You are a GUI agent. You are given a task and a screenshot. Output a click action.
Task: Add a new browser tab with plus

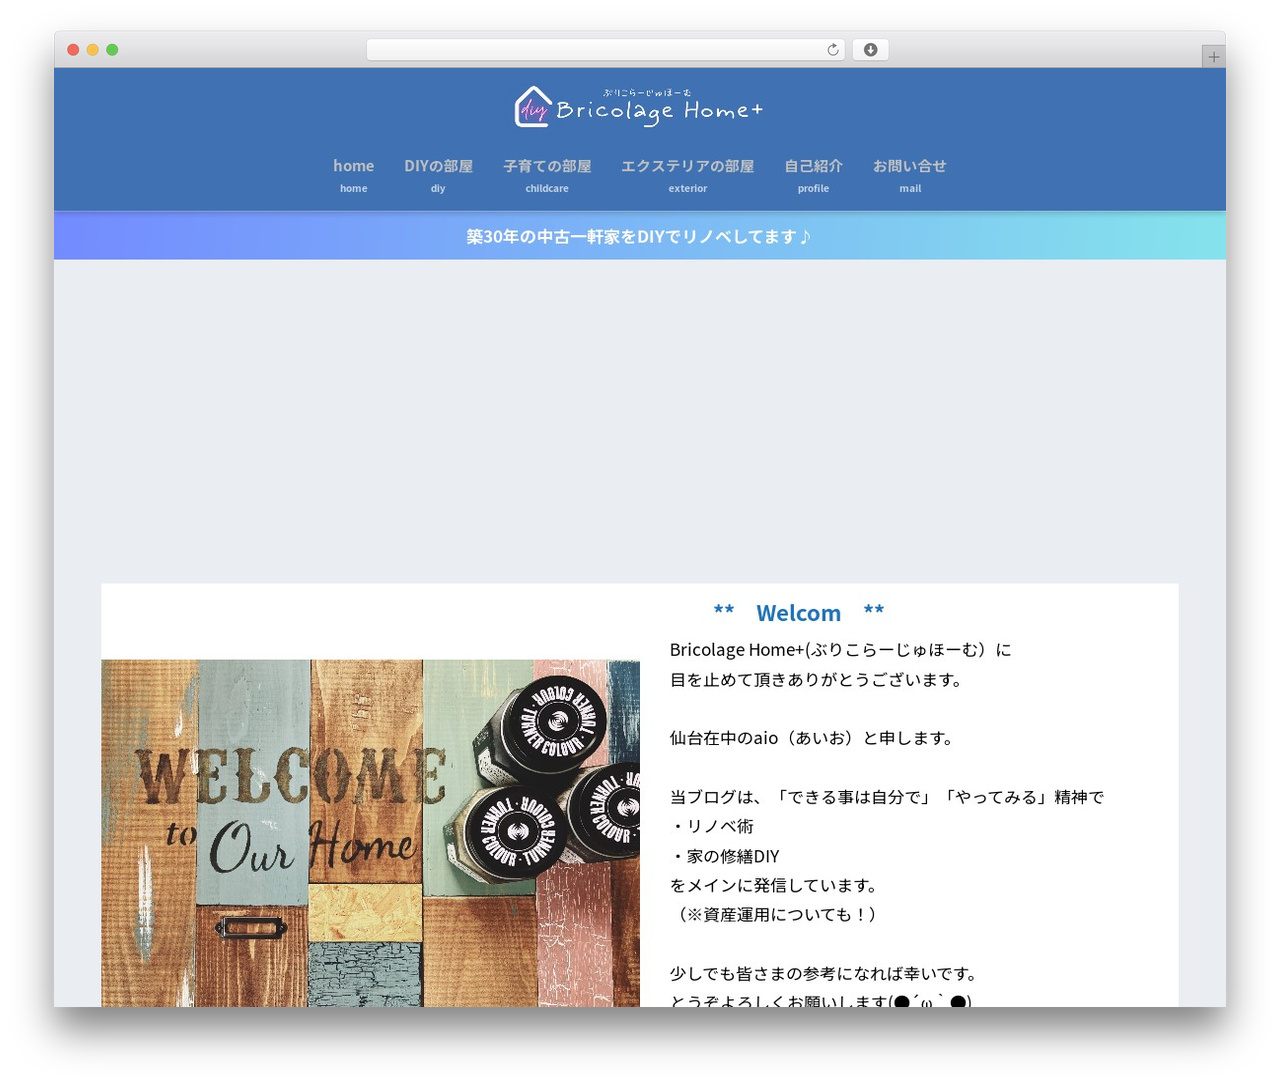(x=1213, y=57)
